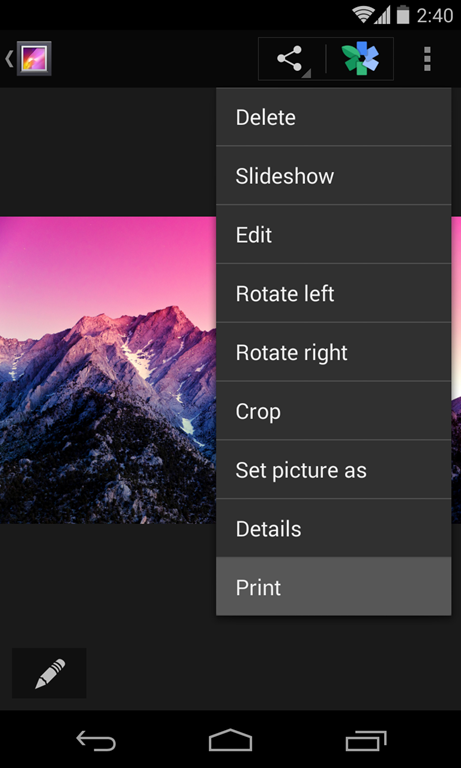The image size is (461, 768).
Task: Select Delete from the menu
Action: tap(334, 117)
